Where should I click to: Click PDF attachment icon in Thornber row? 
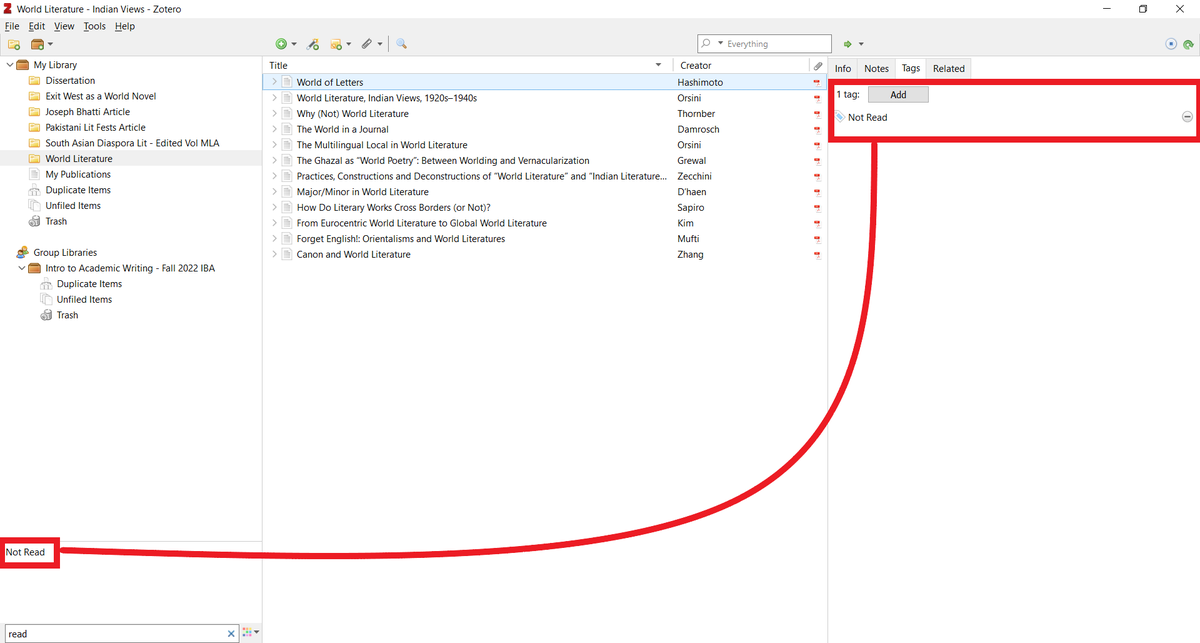(x=817, y=114)
